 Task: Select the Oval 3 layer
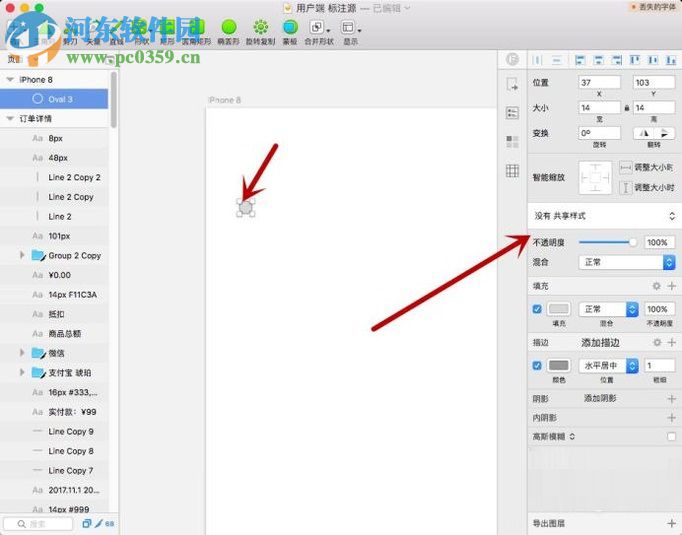54,99
